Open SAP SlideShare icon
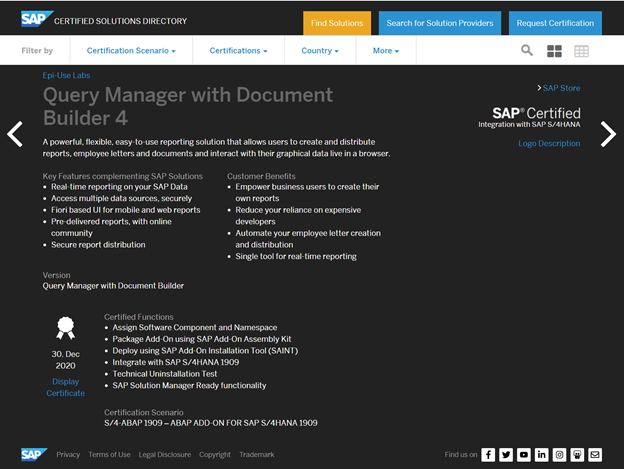Image resolution: width=624 pixels, height=469 pixels. point(577,455)
